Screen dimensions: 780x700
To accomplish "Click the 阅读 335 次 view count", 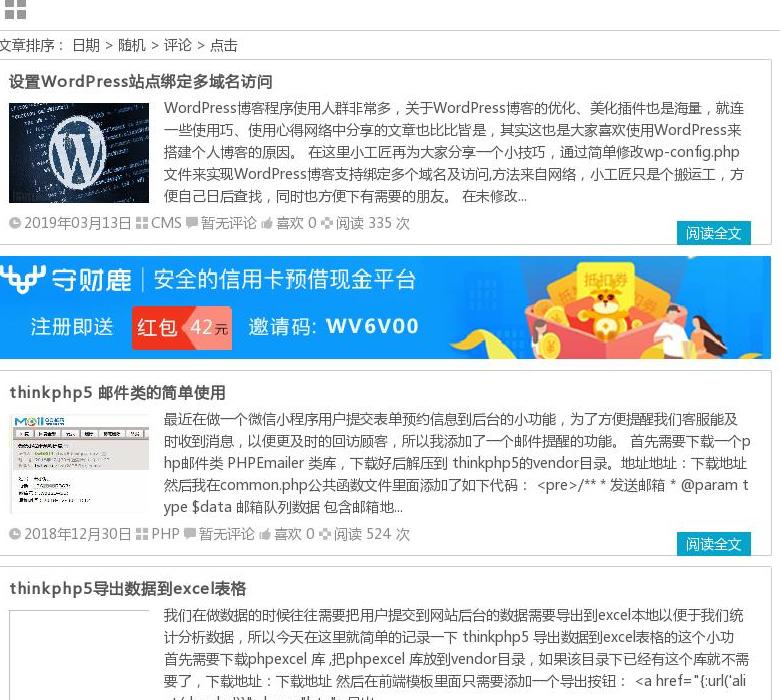I will pyautogui.click(x=373, y=223).
